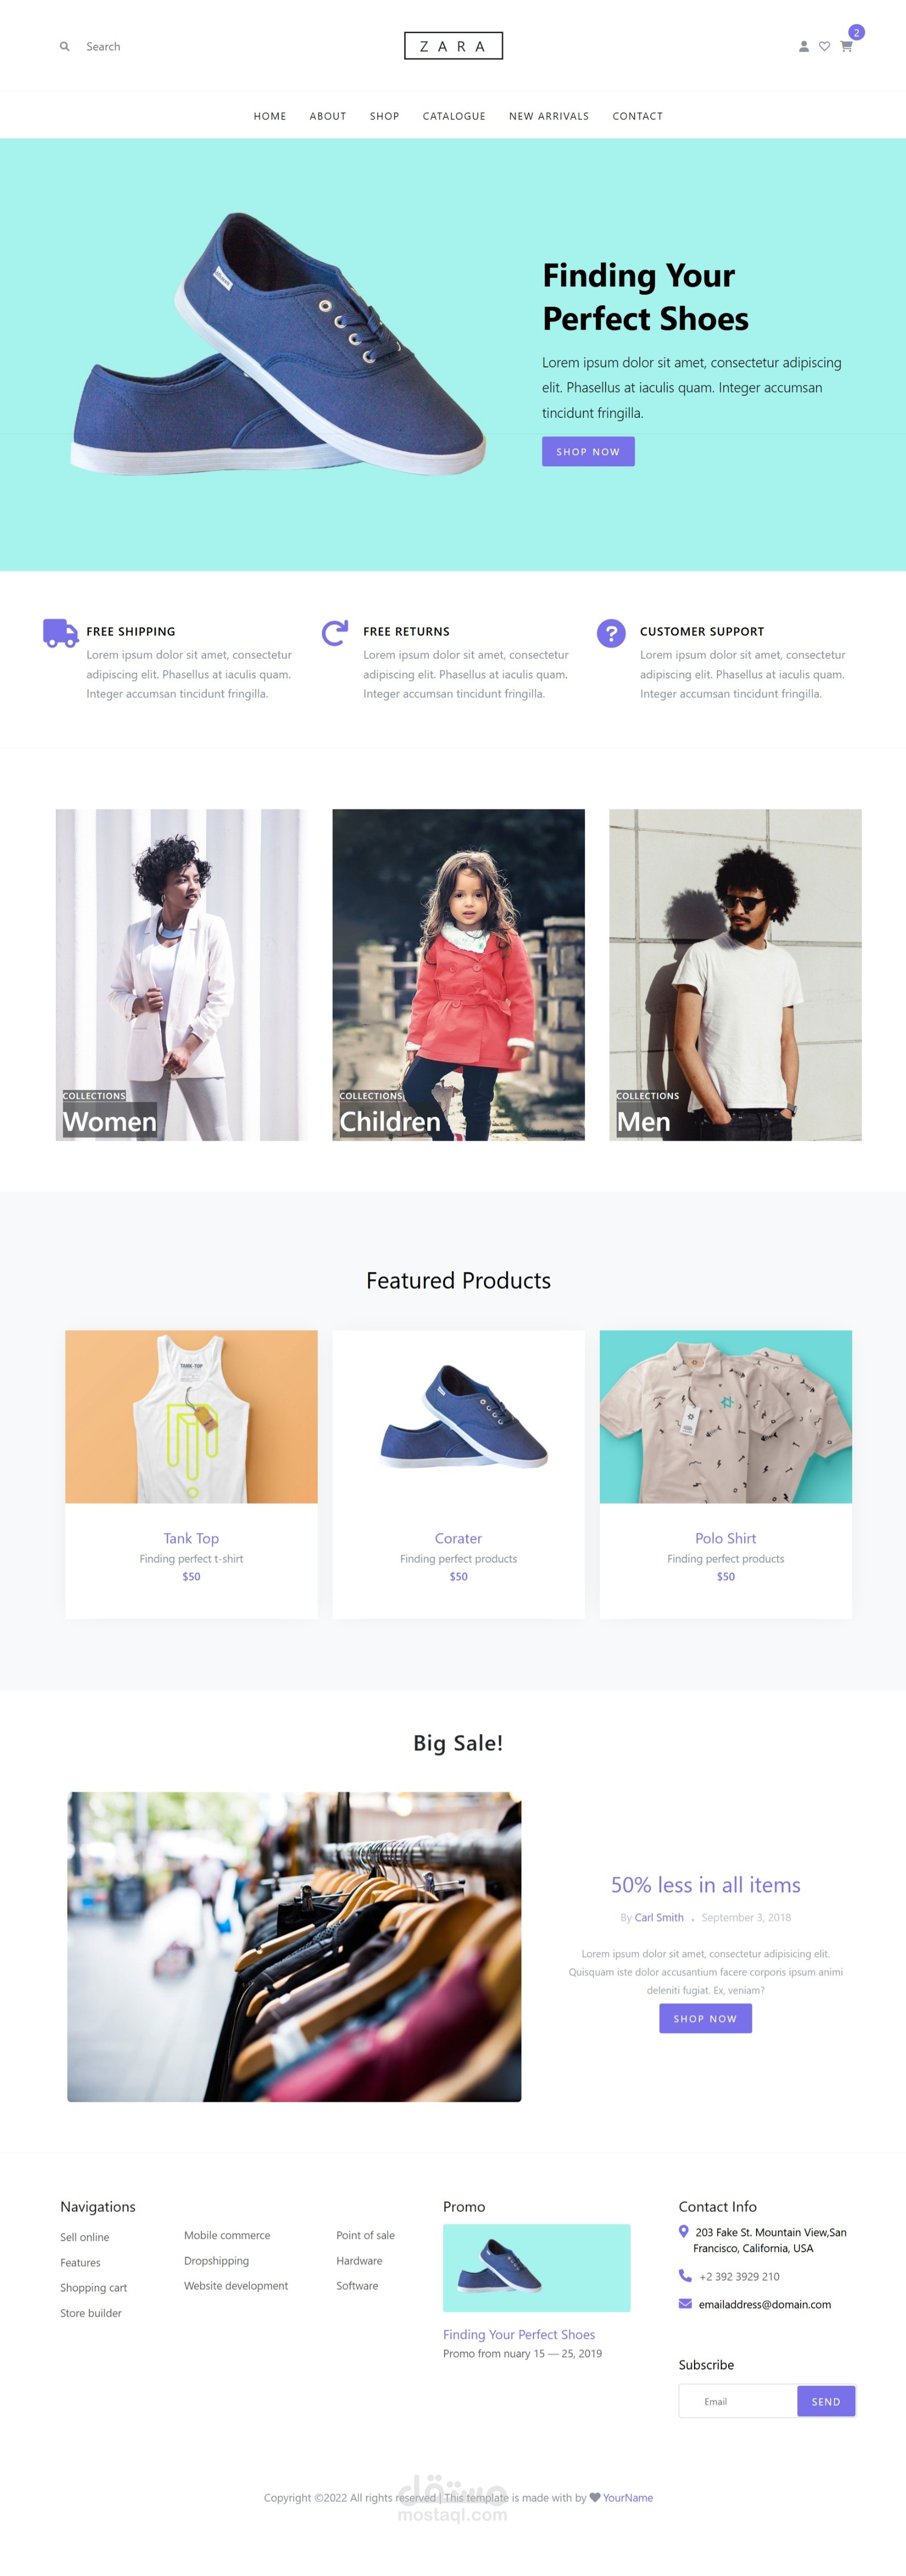906x2576 pixels.
Task: Click Send button in Subscribe form
Action: pos(826,2401)
